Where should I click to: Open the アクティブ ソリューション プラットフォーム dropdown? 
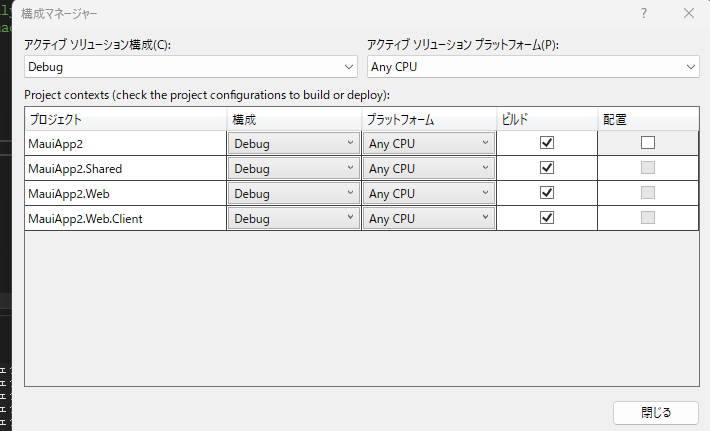pyautogui.click(x=533, y=67)
